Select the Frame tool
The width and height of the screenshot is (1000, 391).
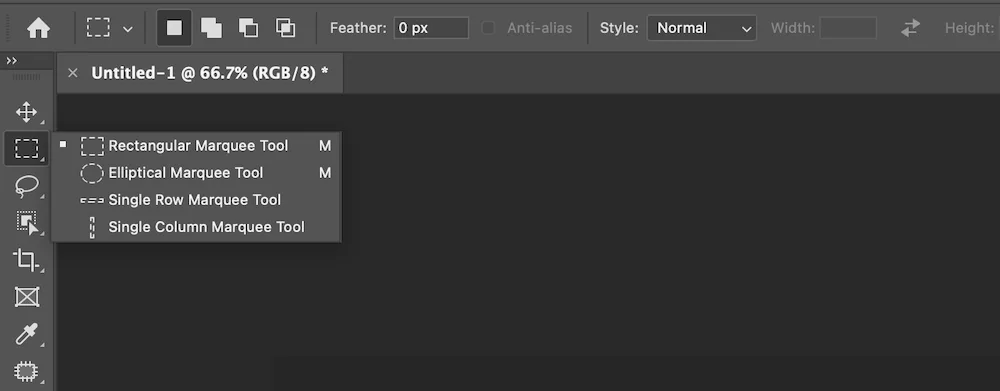tap(26, 297)
